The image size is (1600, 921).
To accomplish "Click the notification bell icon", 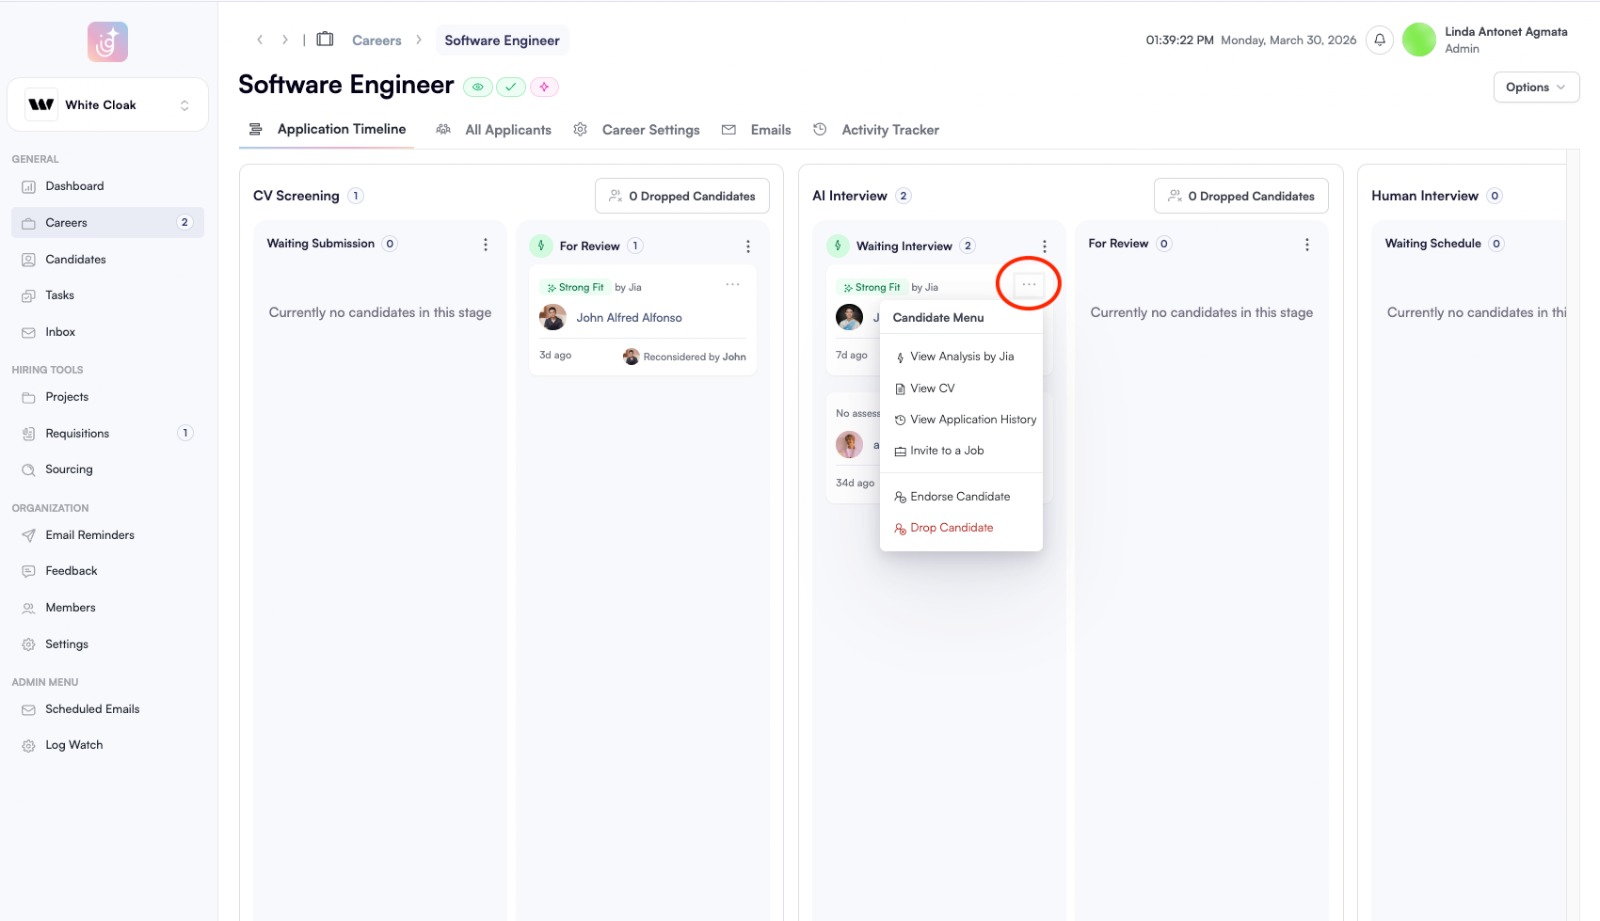I will coord(1379,40).
